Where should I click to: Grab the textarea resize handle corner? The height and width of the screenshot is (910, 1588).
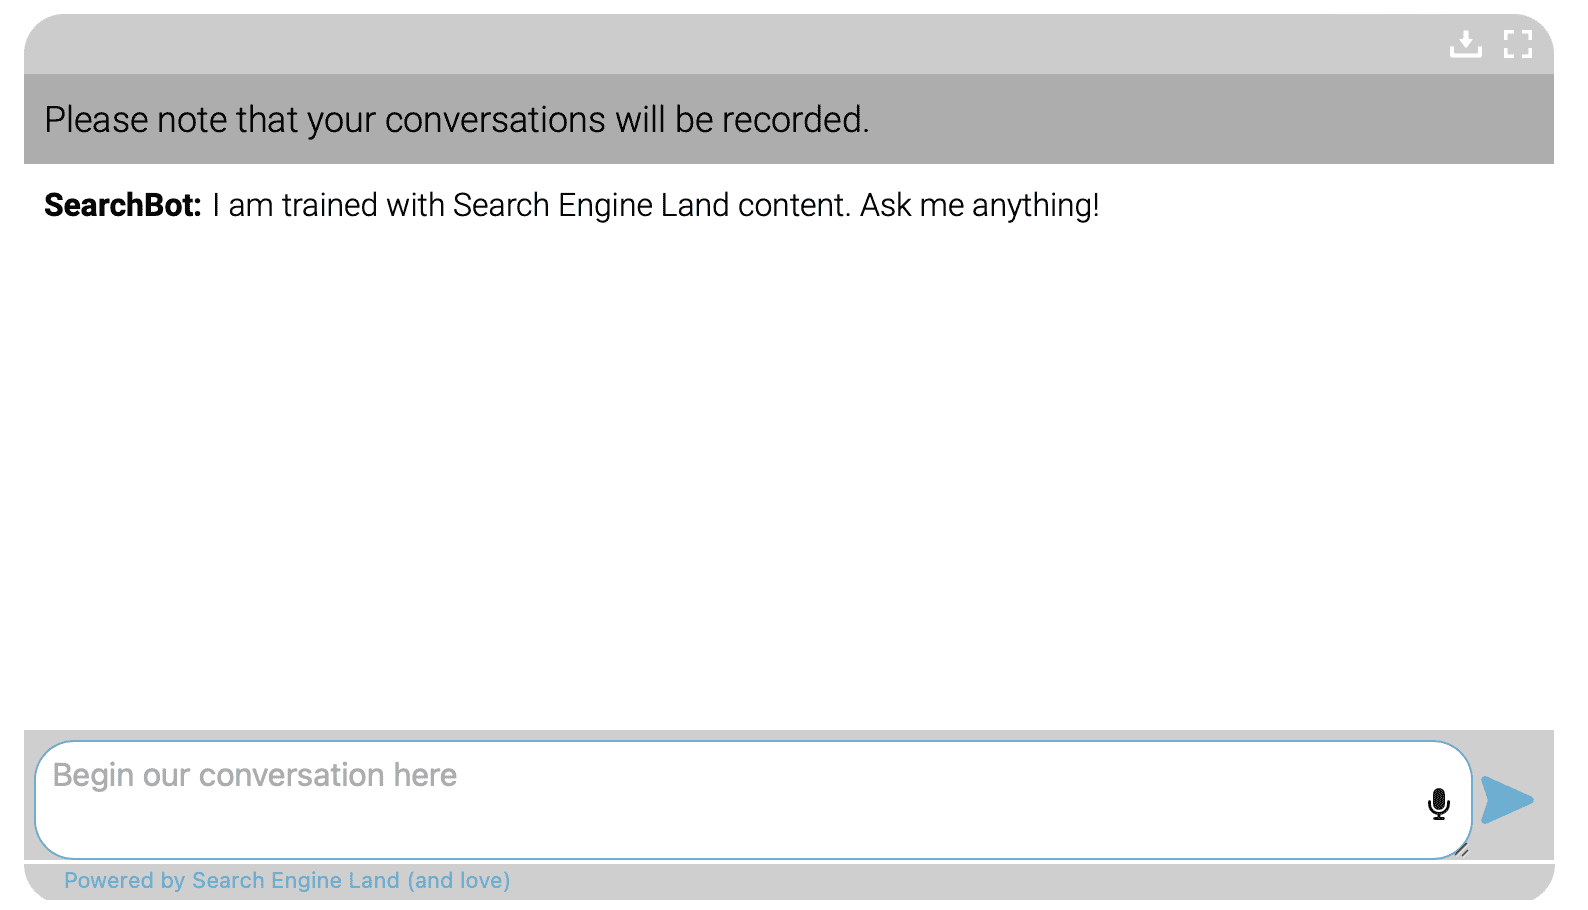click(x=1462, y=850)
